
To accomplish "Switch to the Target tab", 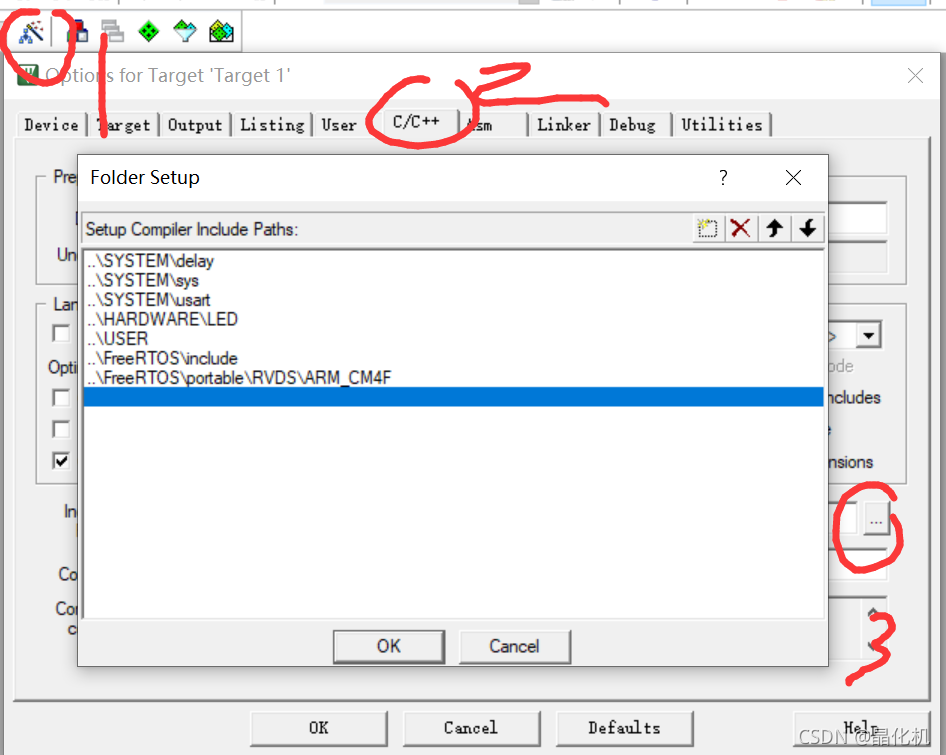I will [124, 125].
